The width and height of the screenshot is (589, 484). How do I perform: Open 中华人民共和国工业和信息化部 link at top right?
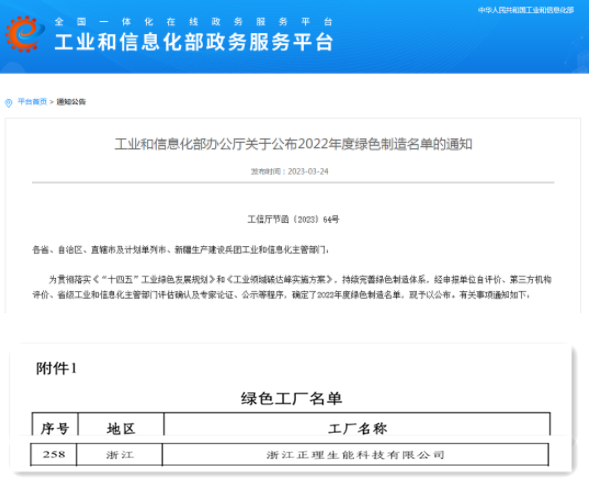(526, 10)
